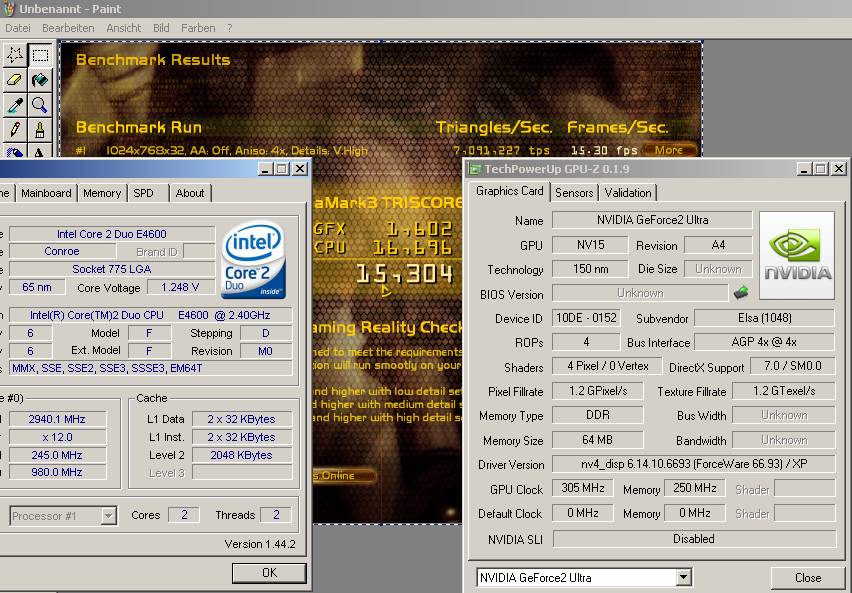Image resolution: width=852 pixels, height=593 pixels.
Task: Click the NVIDIA SLI 'Disabled' field
Action: tap(694, 539)
